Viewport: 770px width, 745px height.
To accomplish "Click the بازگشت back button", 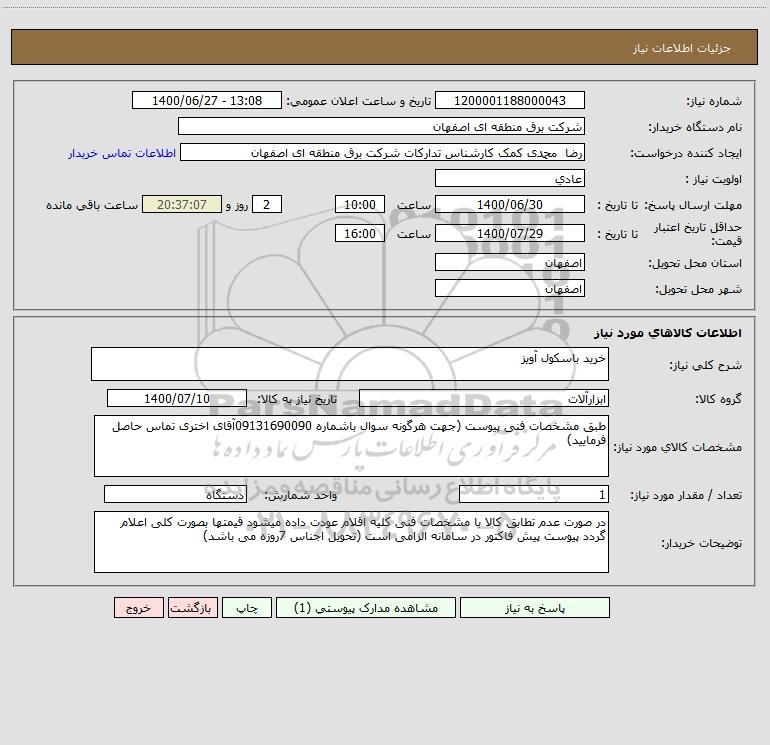I will (192, 607).
